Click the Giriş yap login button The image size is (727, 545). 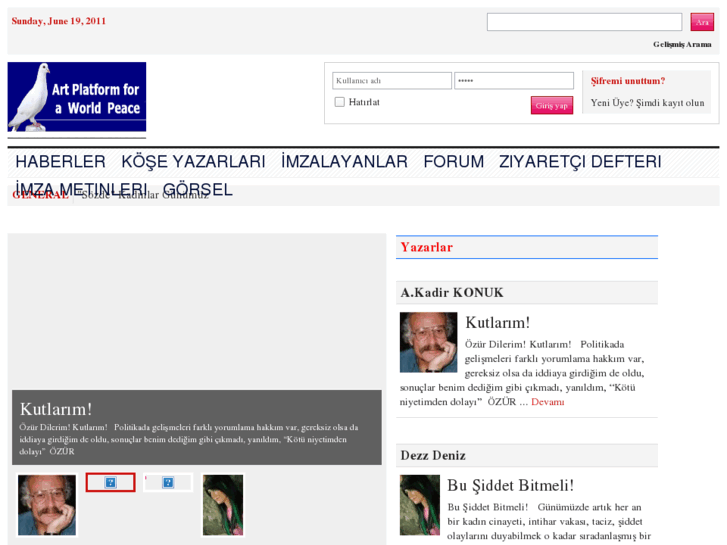(x=552, y=105)
